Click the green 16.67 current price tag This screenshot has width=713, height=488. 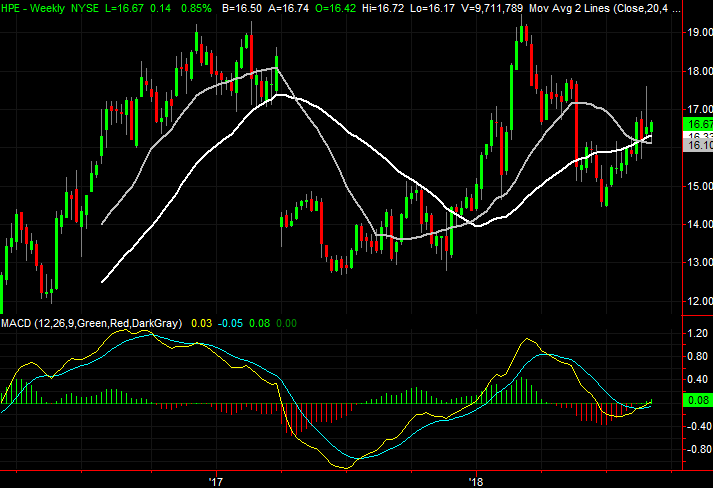coord(696,123)
